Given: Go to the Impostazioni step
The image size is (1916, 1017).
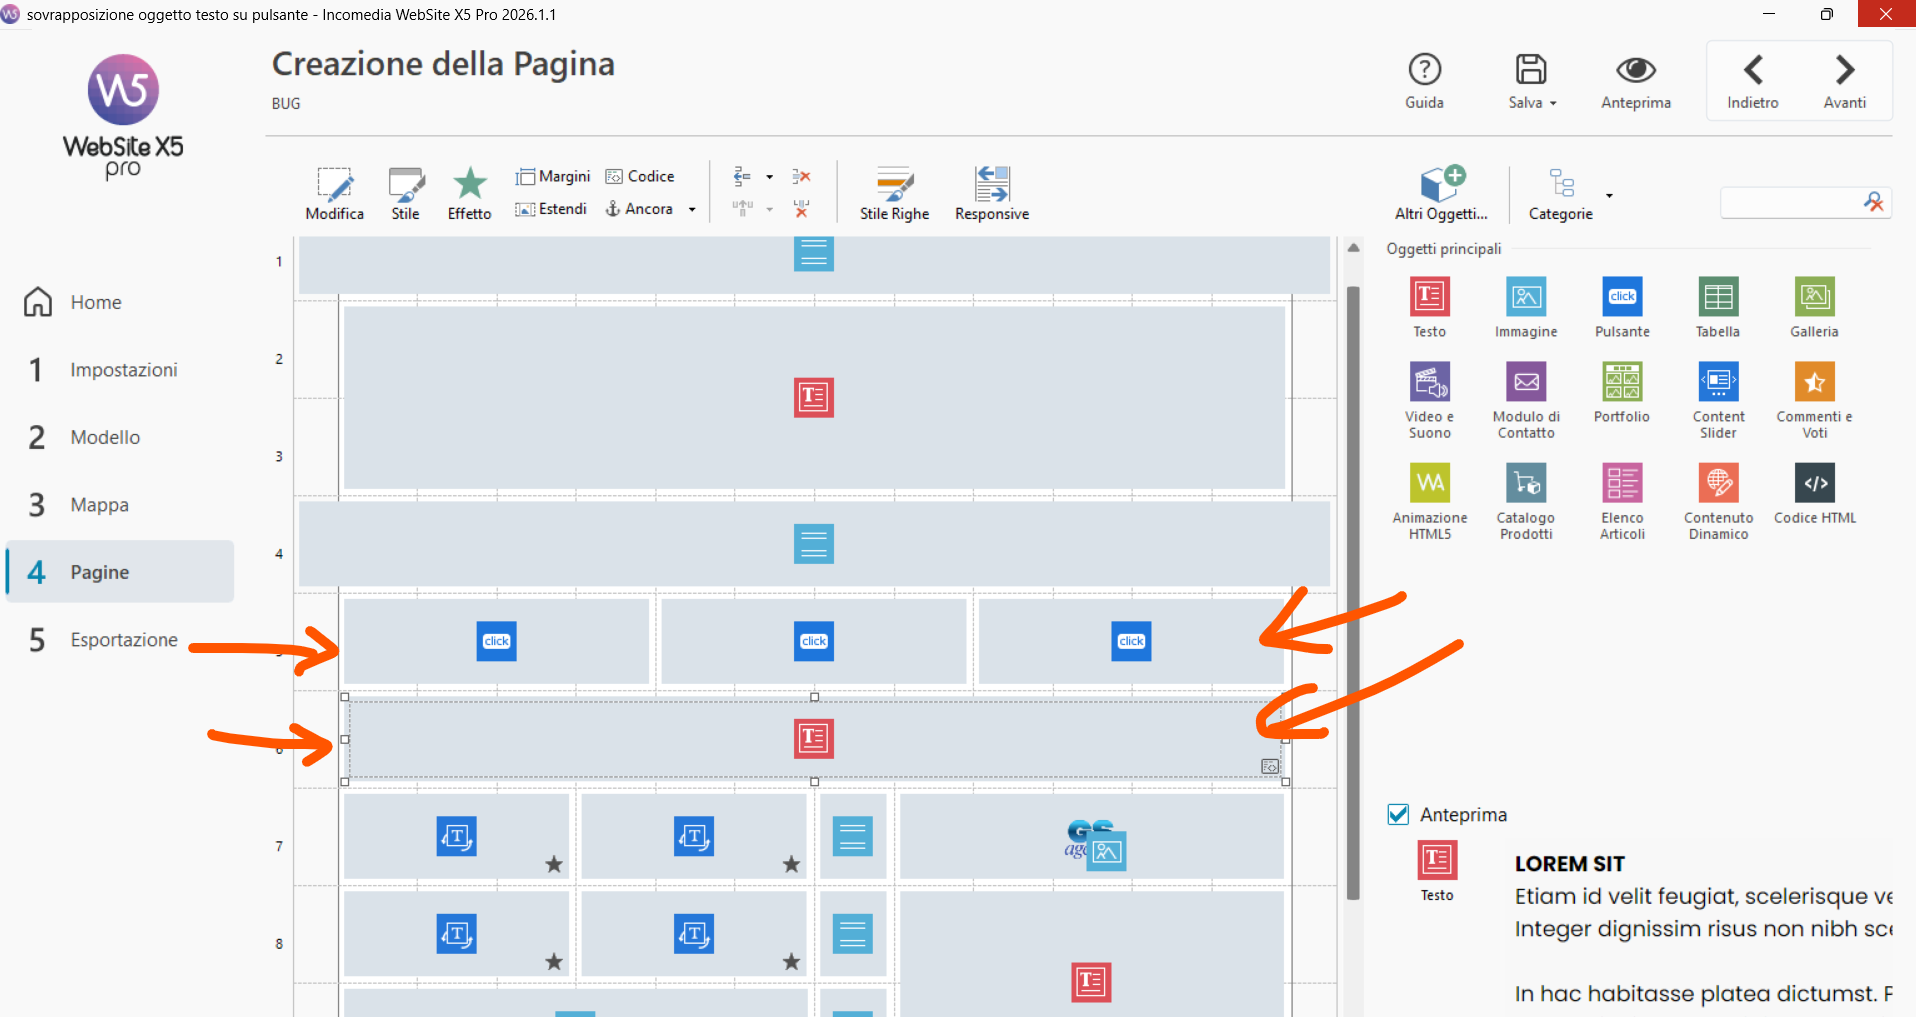Looking at the screenshot, I should click(x=123, y=370).
